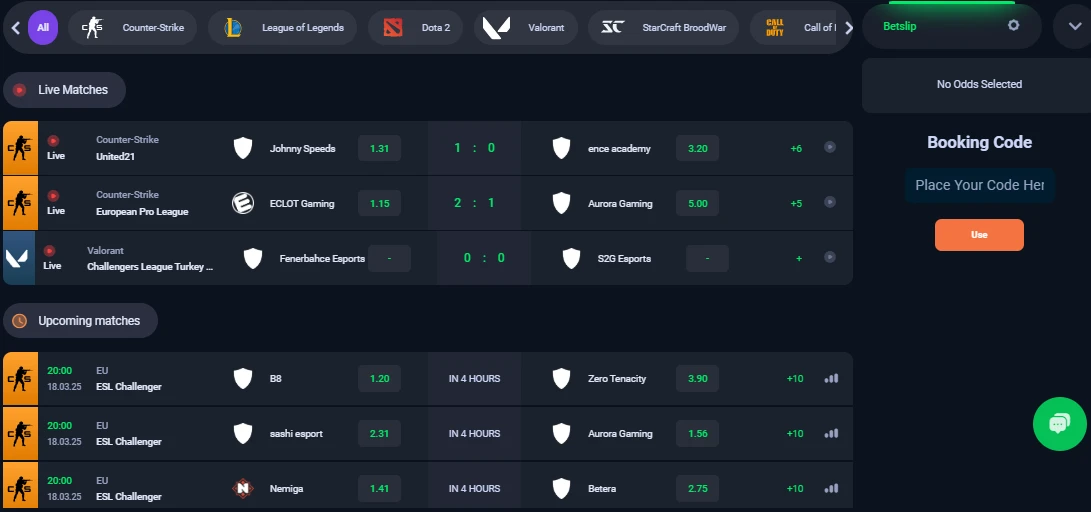The image size is (1091, 512).
Task: Click Fenerbahce Esports shield logo
Action: (253, 258)
